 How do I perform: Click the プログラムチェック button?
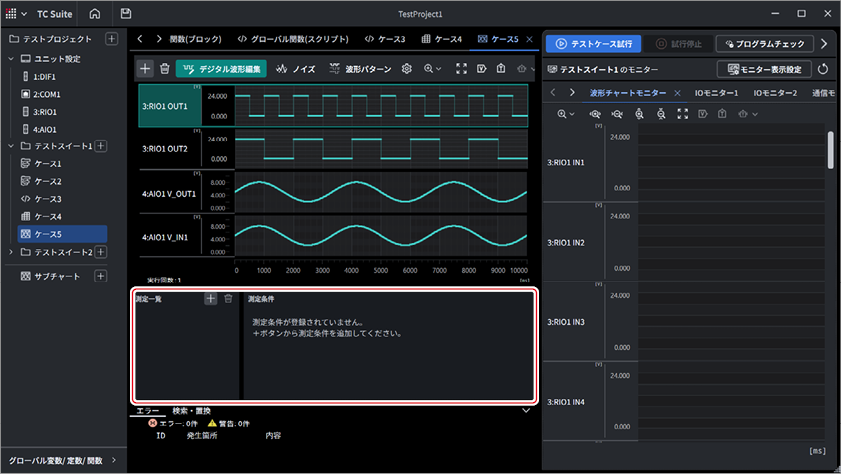764,44
